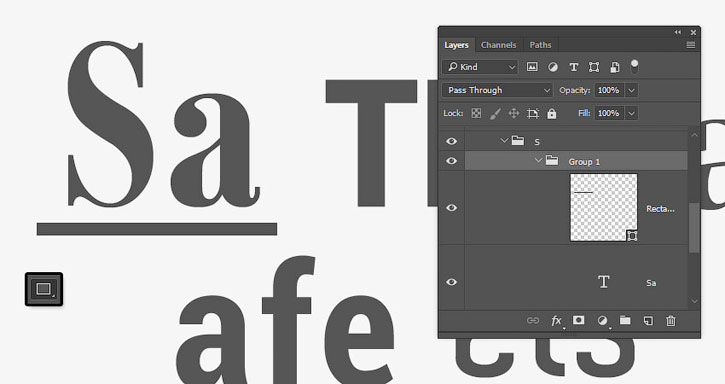Screen dimensions: 725x384
Task: Open the Fill slider dropdown
Action: pos(632,113)
